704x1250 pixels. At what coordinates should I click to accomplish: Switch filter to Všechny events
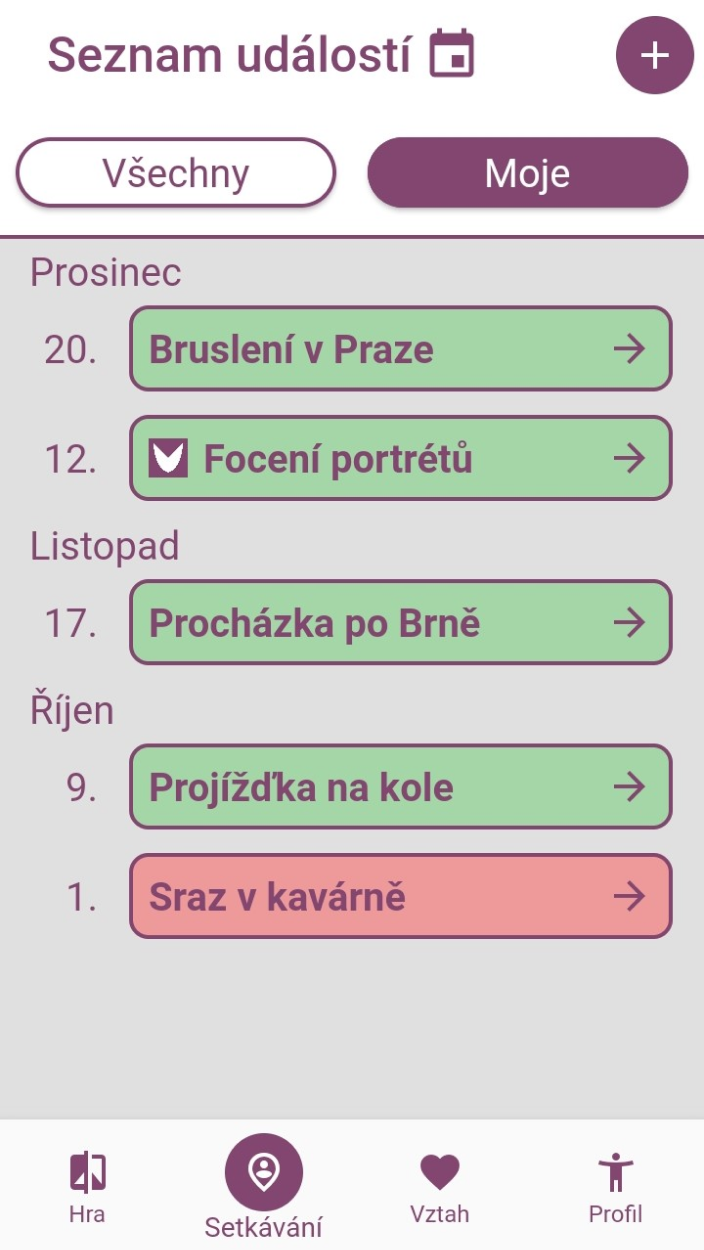pyautogui.click(x=175, y=174)
